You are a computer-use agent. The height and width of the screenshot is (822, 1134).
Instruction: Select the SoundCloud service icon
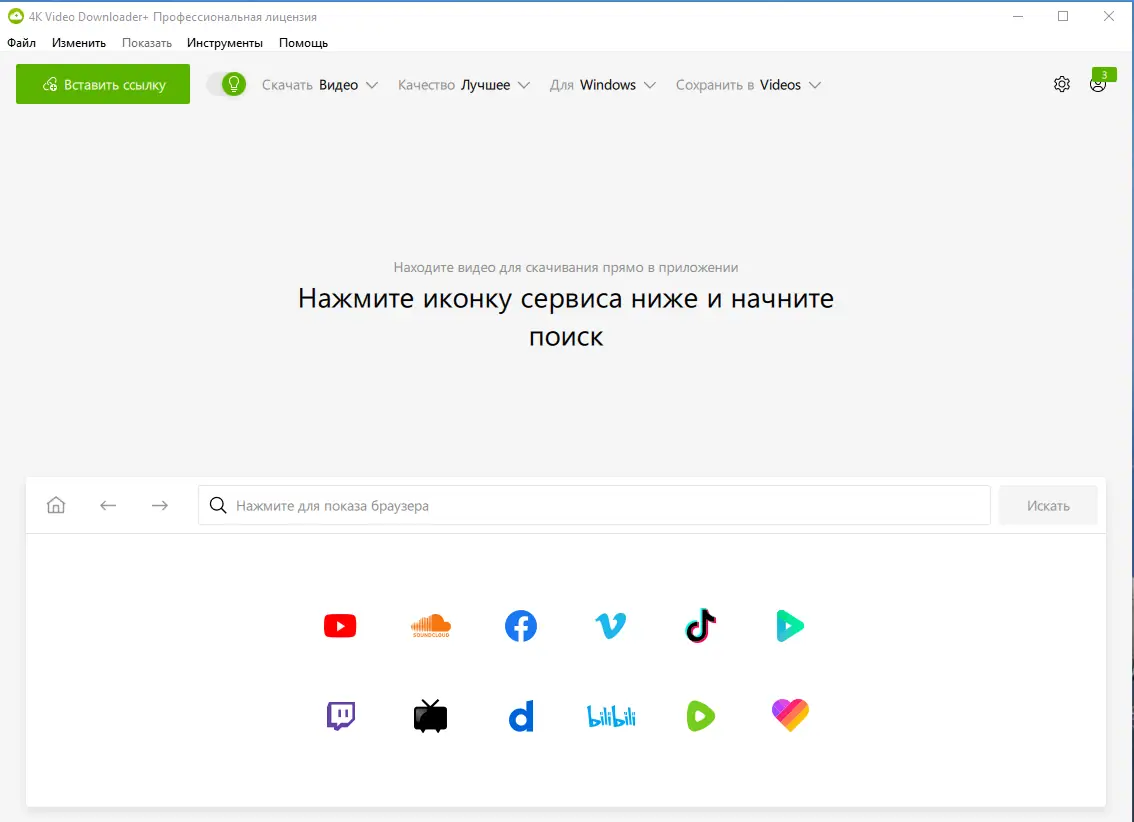[430, 625]
